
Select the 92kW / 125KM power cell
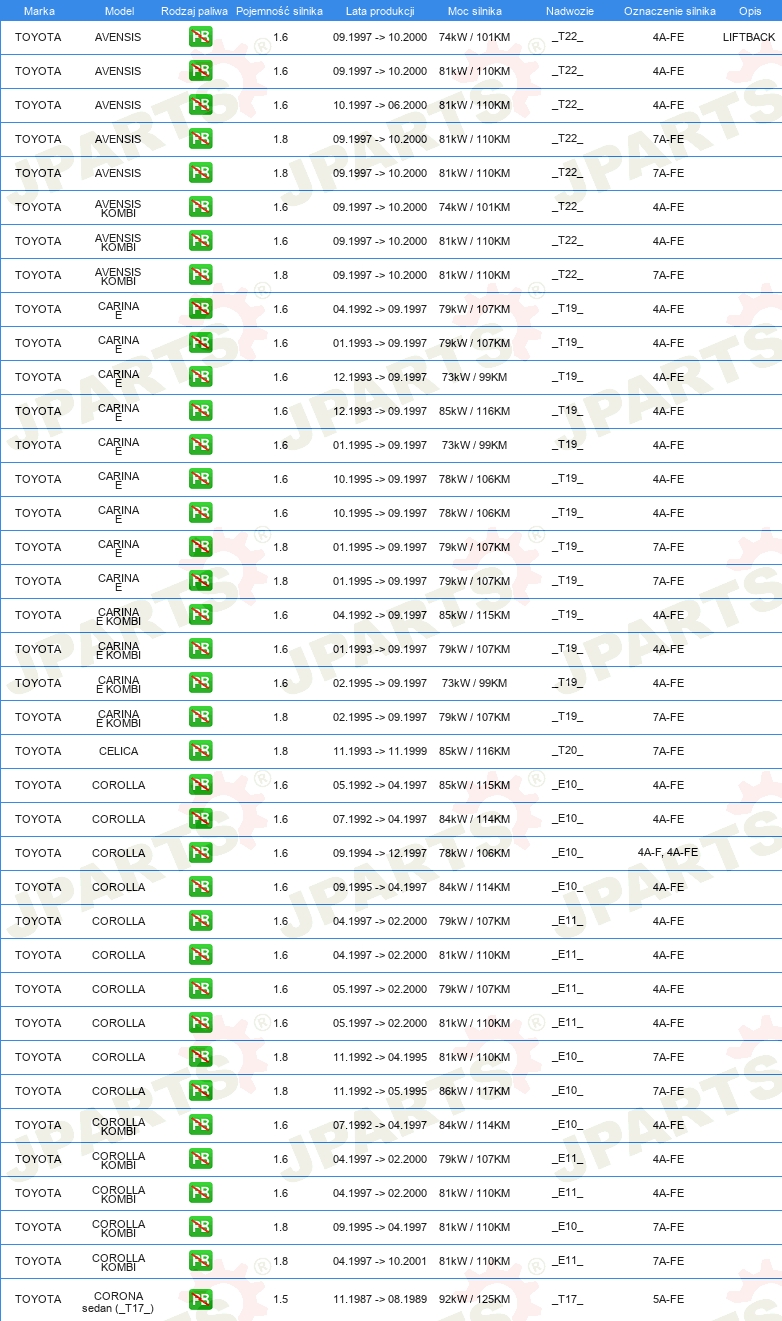click(x=474, y=1299)
